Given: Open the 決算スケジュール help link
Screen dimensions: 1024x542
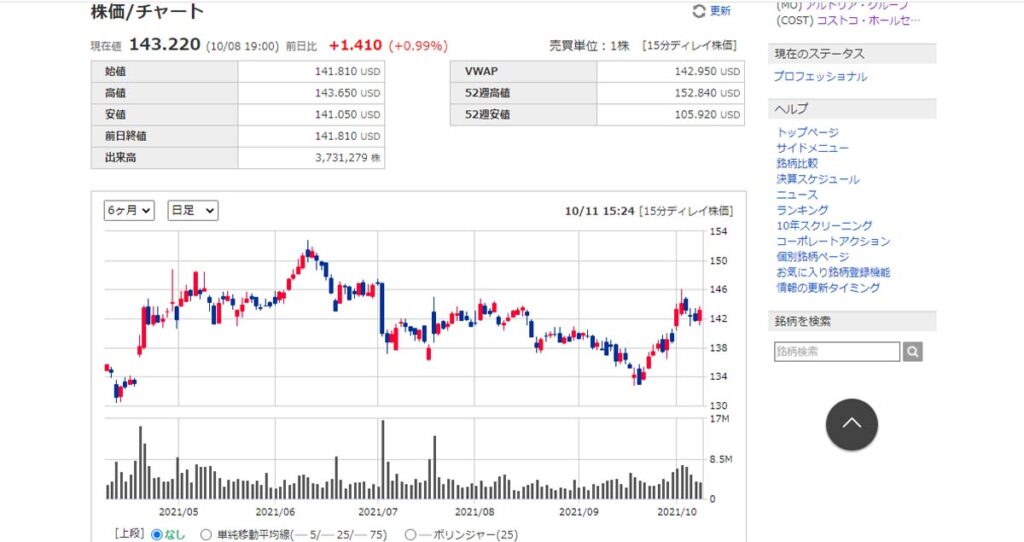Looking at the screenshot, I should [x=817, y=179].
